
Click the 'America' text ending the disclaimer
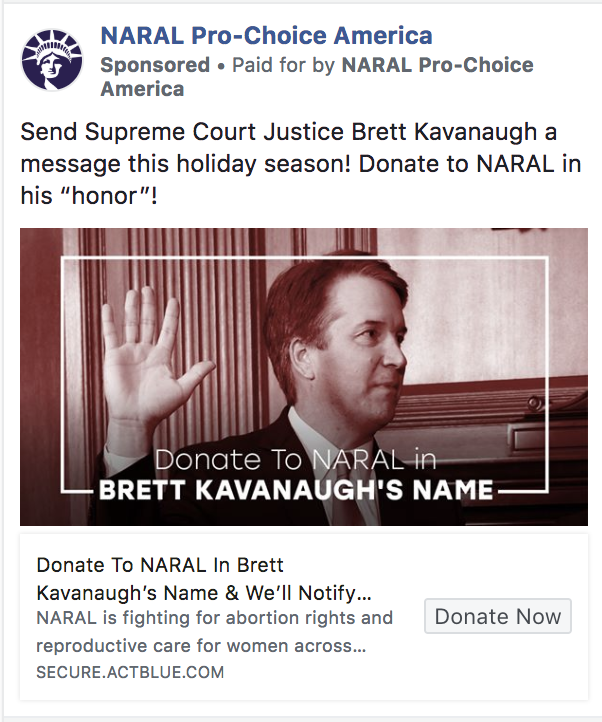142,89
